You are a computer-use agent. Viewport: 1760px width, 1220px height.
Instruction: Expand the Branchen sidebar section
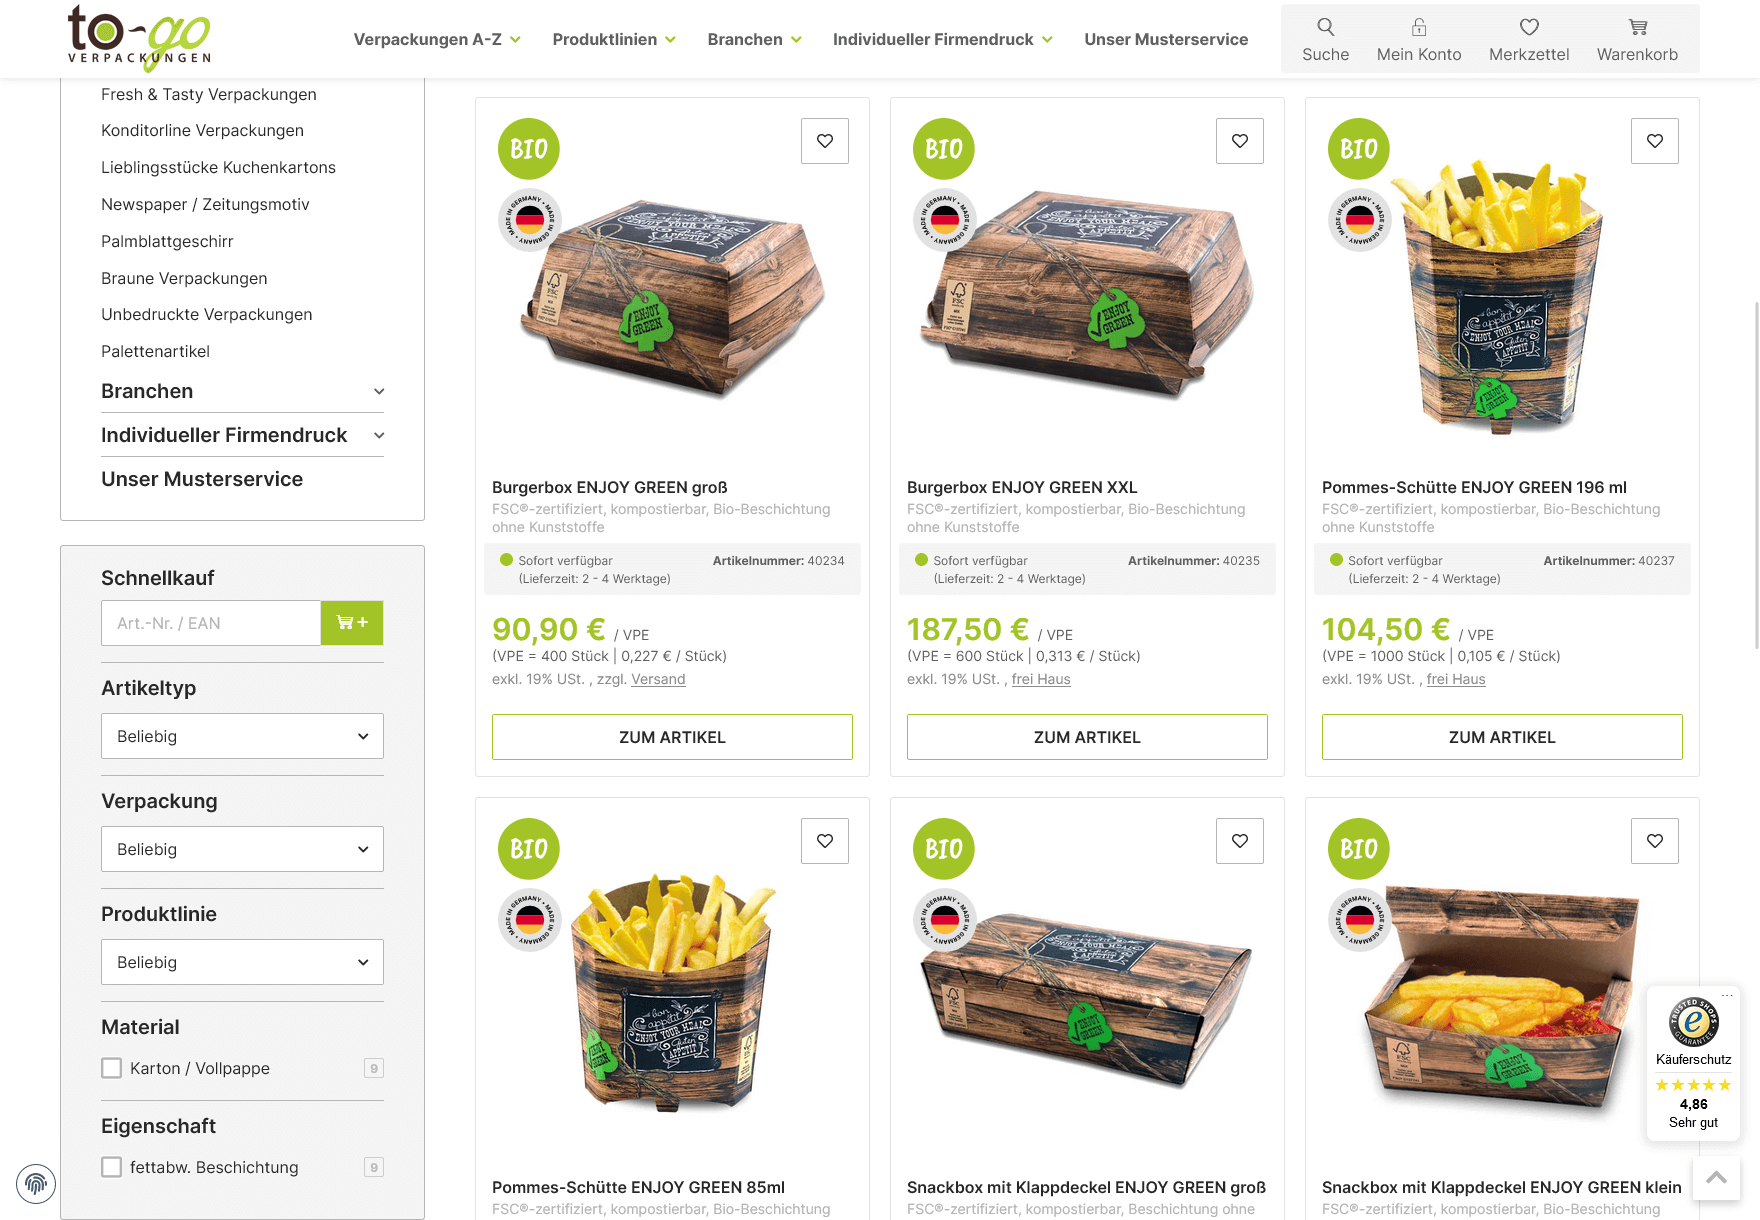pyautogui.click(x=242, y=391)
